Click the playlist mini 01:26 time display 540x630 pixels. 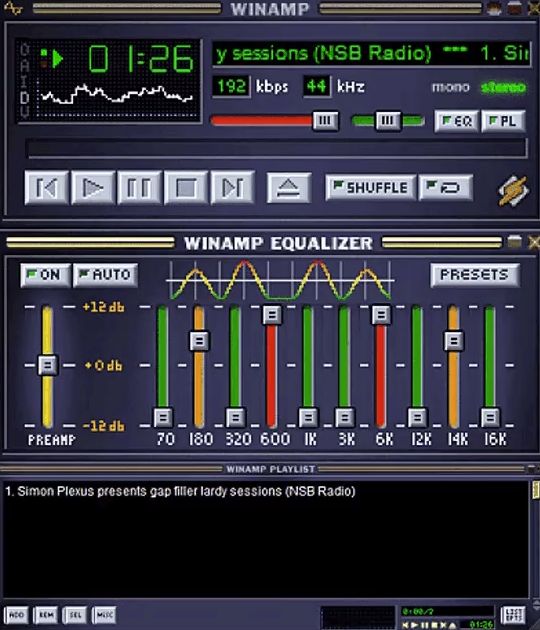pyautogui.click(x=481, y=624)
